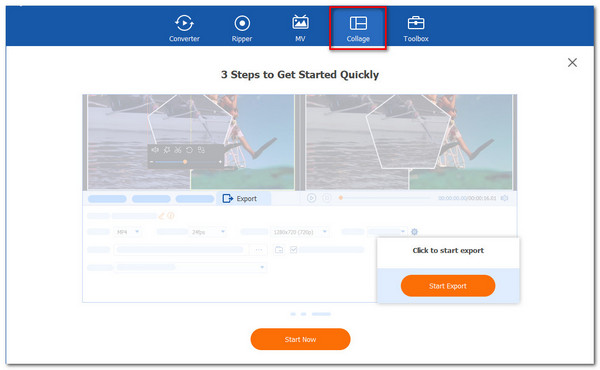This screenshot has height=370, width=600.
Task: Toggle the checkbox beside folder icon
Action: tap(293, 250)
